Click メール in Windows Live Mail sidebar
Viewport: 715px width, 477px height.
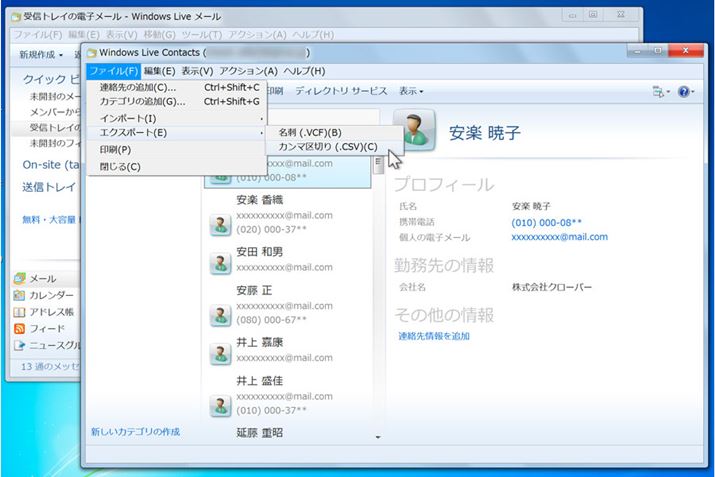[43, 279]
